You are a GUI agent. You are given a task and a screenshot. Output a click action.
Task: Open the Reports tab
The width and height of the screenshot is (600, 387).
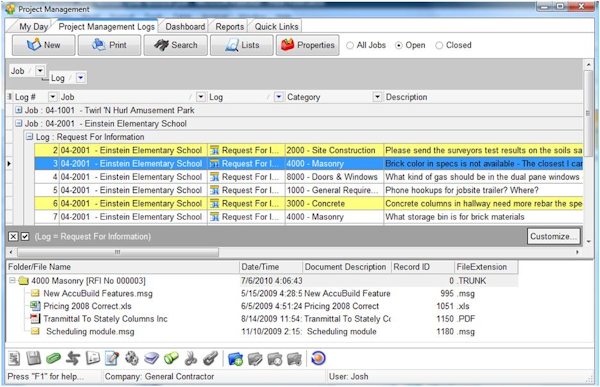coord(230,26)
